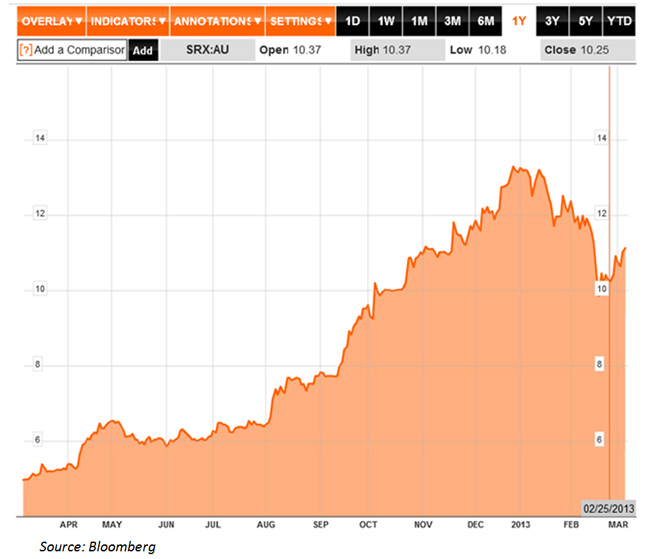Select the 1W time range
The image size is (650, 559).
tap(386, 21)
